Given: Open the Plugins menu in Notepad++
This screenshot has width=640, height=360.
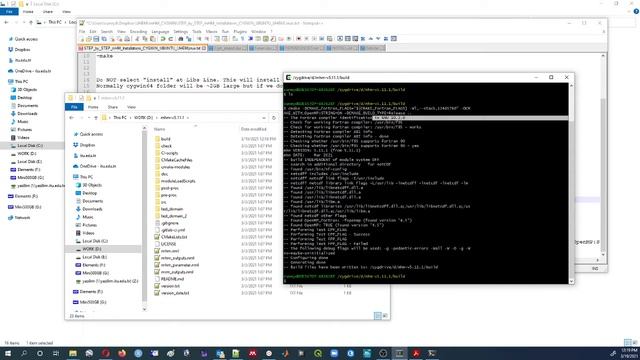Looking at the screenshot, I should [x=240, y=31].
